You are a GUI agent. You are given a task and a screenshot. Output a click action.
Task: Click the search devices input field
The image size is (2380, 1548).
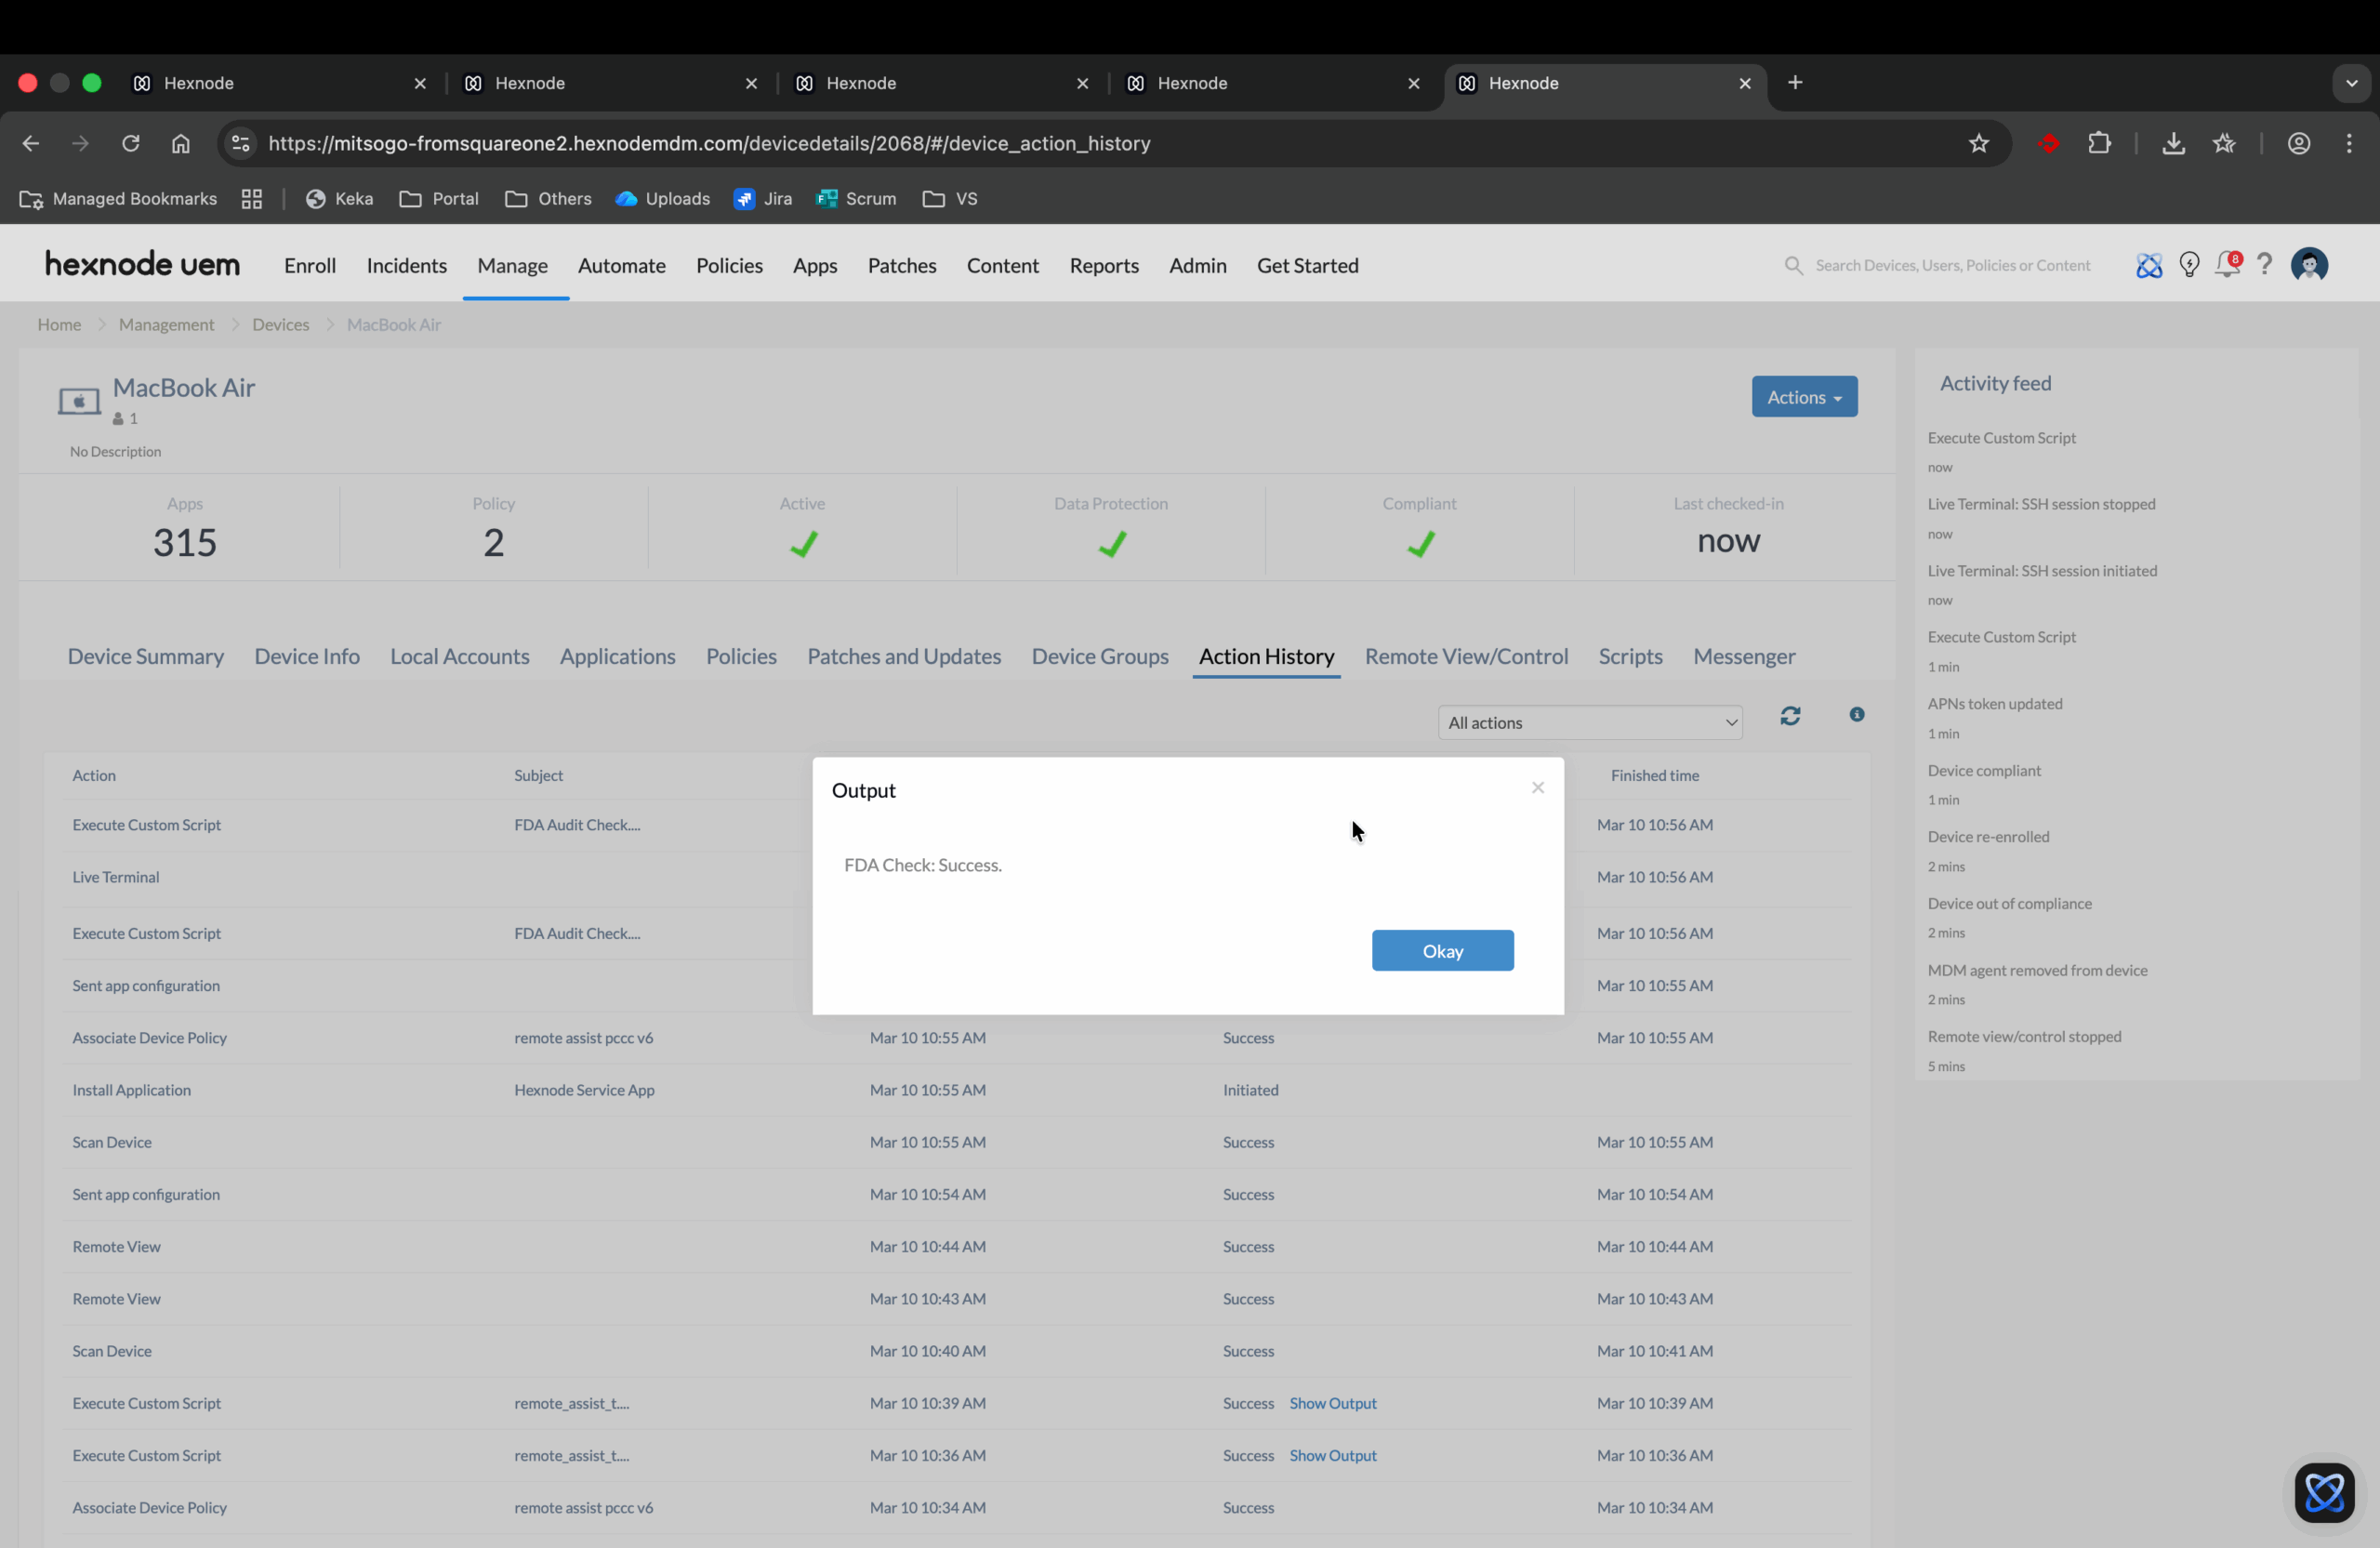(1951, 265)
